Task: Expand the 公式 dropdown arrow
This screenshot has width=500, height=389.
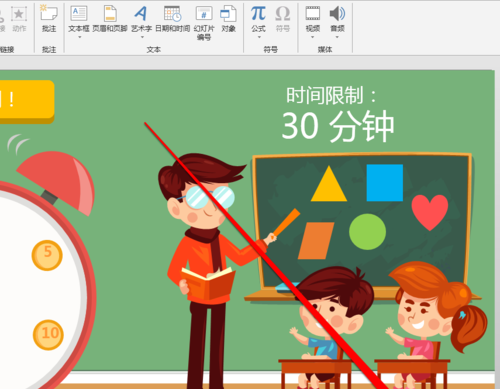Action: click(259, 37)
